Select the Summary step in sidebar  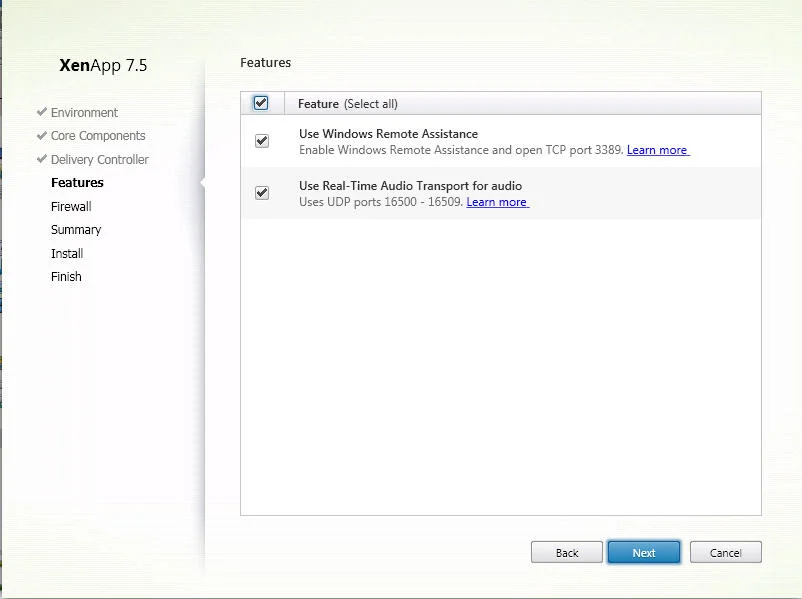click(x=76, y=230)
